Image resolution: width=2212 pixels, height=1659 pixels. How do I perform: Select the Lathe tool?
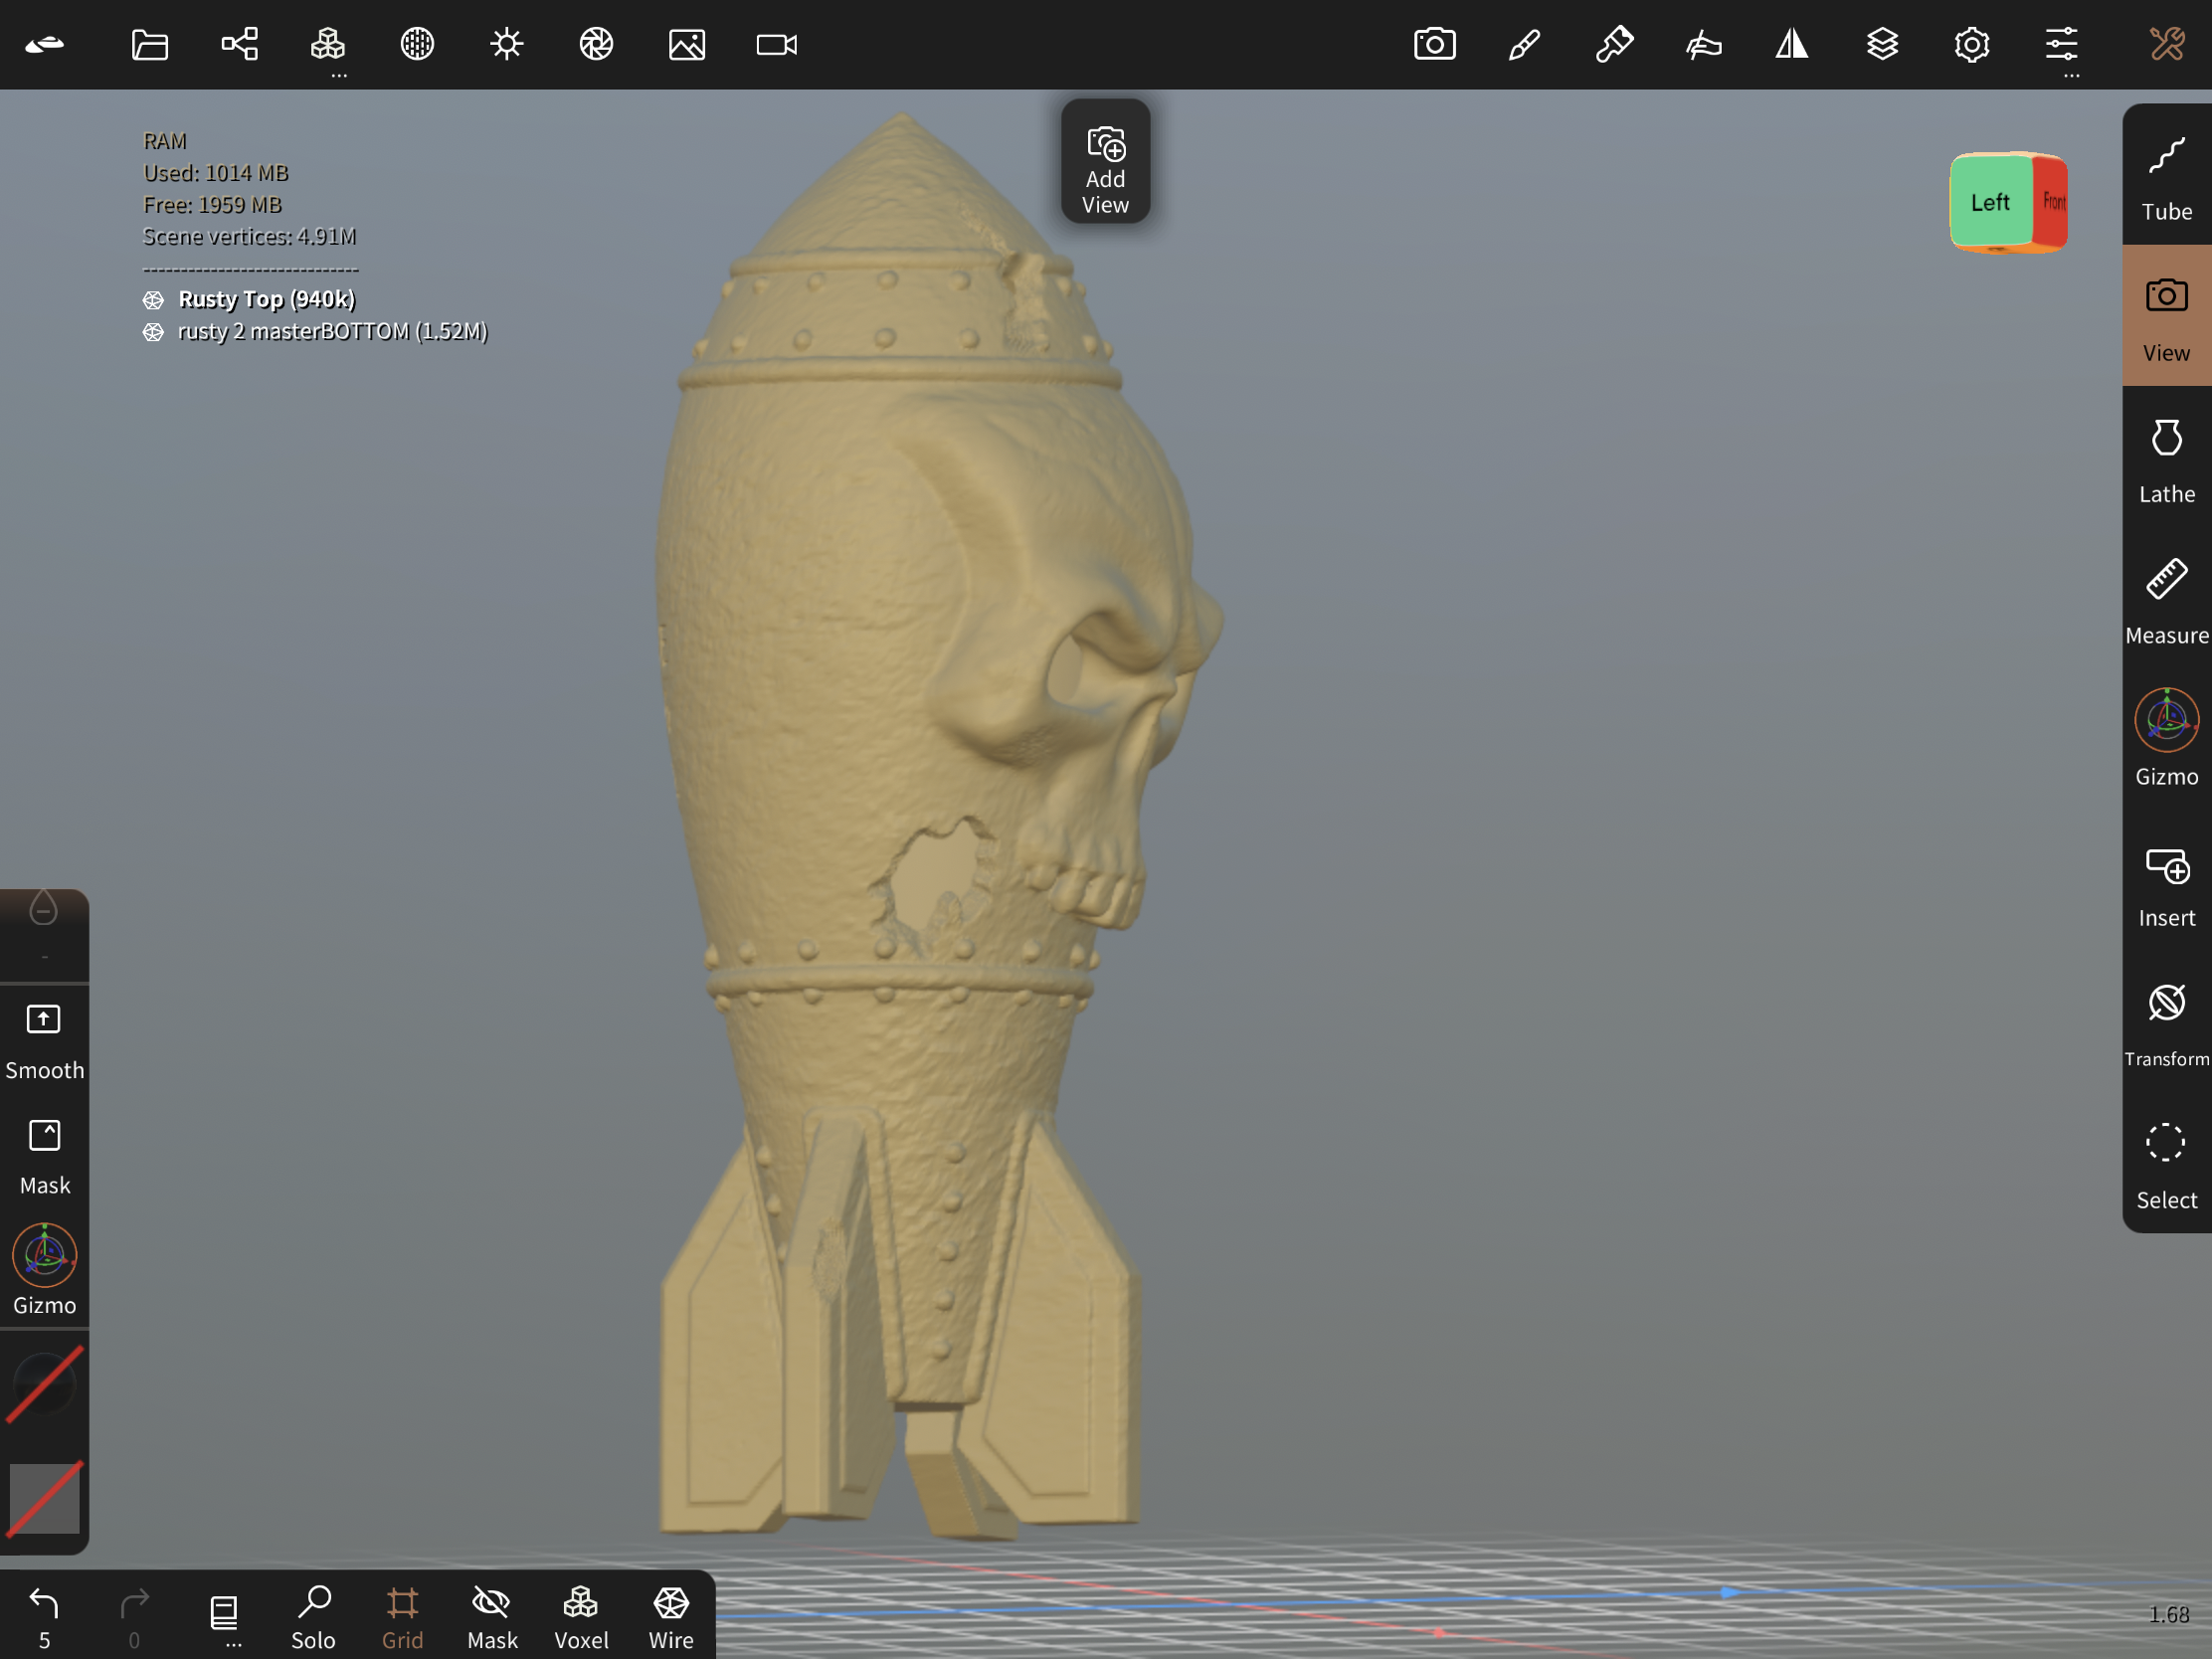[x=2167, y=458]
